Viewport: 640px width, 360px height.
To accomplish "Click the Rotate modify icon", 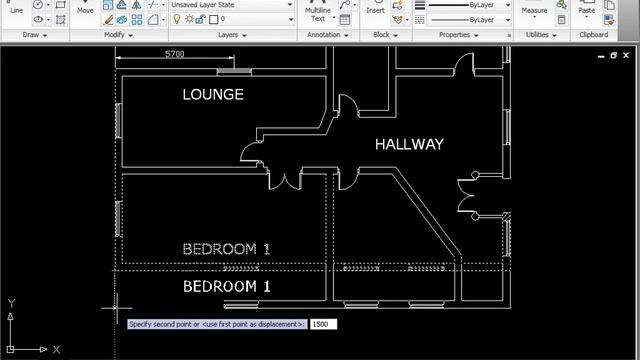I will 122,5.
